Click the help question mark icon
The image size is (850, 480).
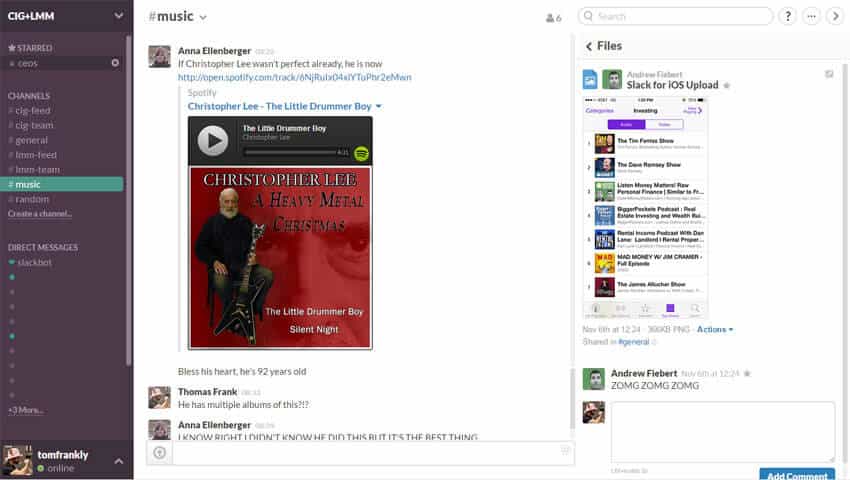coord(788,16)
